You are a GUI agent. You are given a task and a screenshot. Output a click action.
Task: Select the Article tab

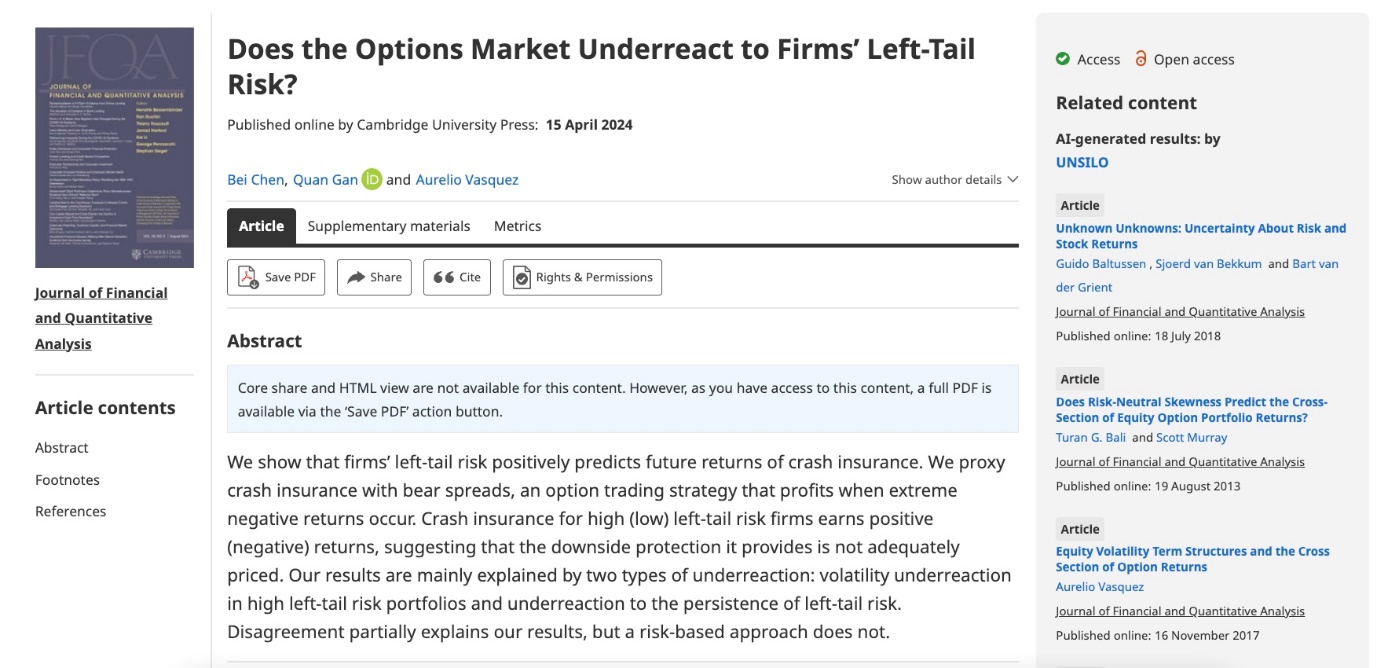[x=261, y=226]
